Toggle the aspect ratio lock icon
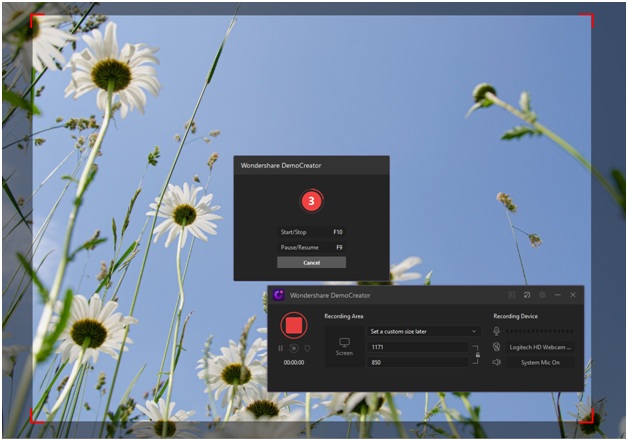Viewport: 628px width, 441px height. point(477,354)
